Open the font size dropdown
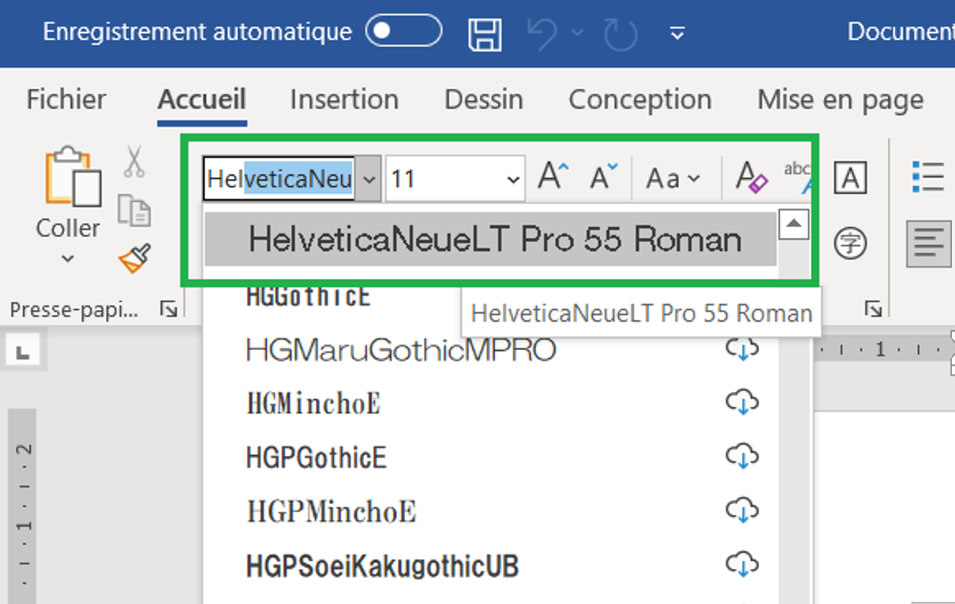This screenshot has width=955, height=604. click(x=514, y=180)
